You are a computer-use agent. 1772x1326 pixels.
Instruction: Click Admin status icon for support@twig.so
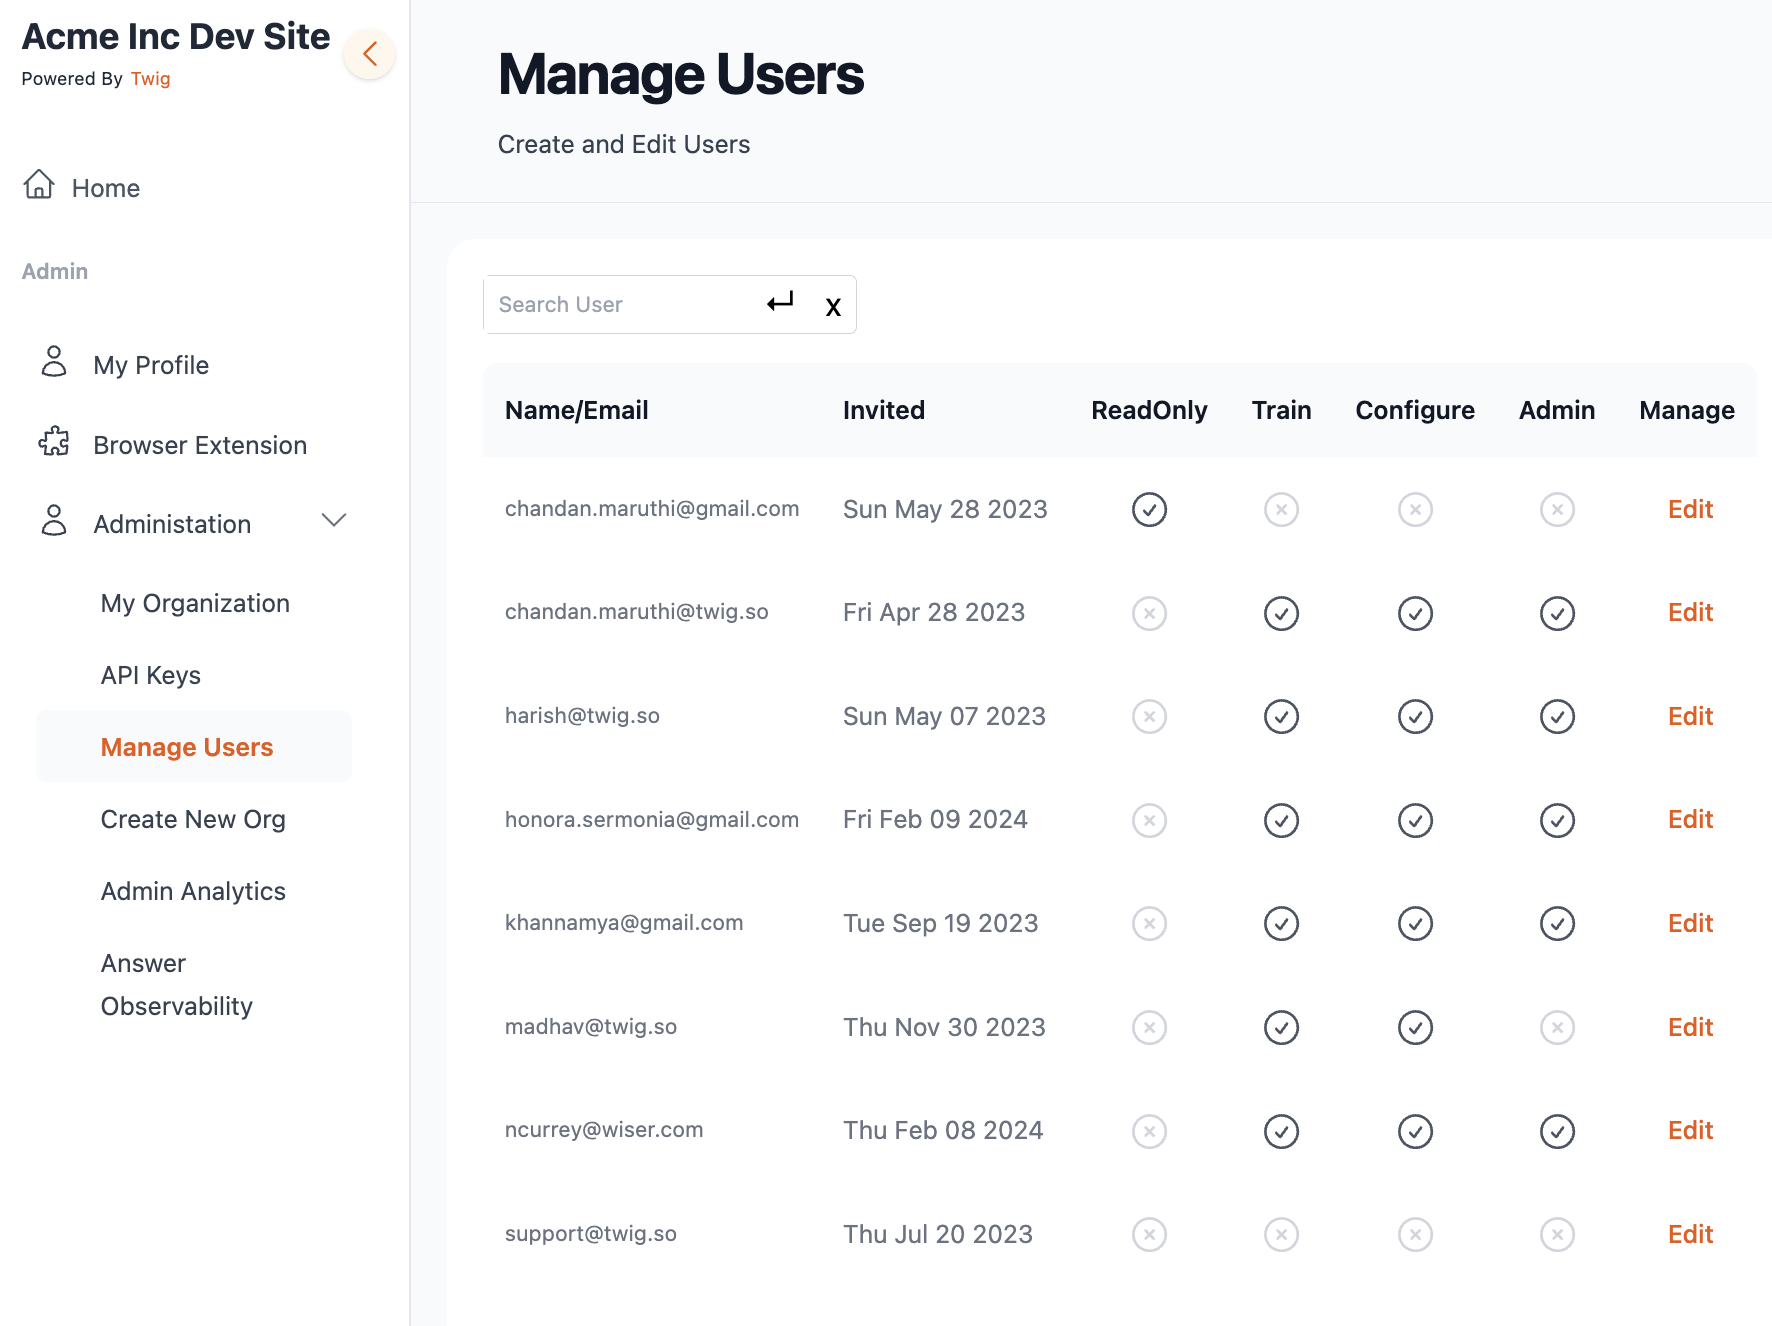coord(1556,1235)
